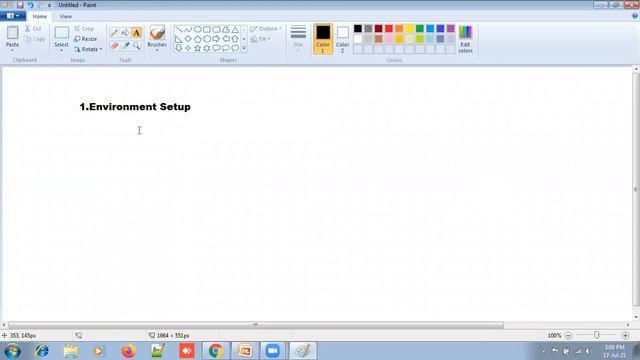Viewport: 640px width, 360px height.
Task: Click the Zoom in plus button
Action: (625, 335)
